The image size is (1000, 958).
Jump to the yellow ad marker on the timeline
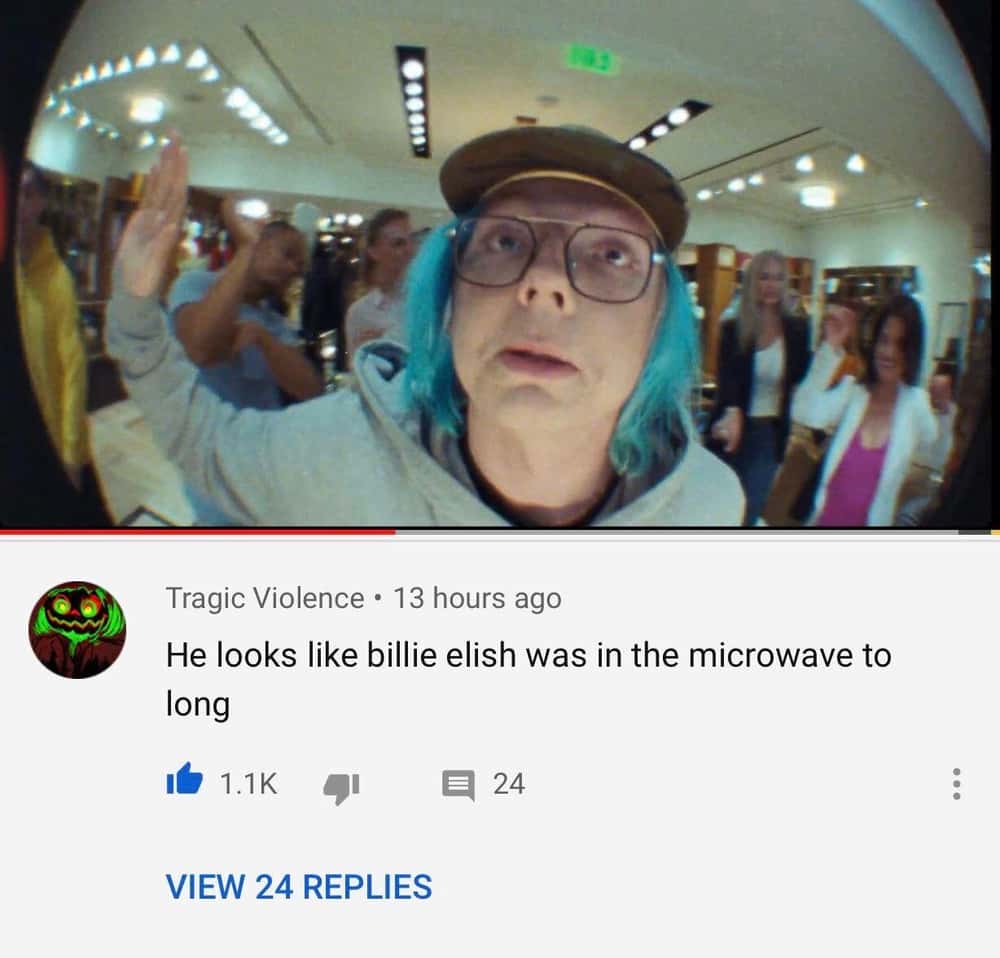pos(996,531)
